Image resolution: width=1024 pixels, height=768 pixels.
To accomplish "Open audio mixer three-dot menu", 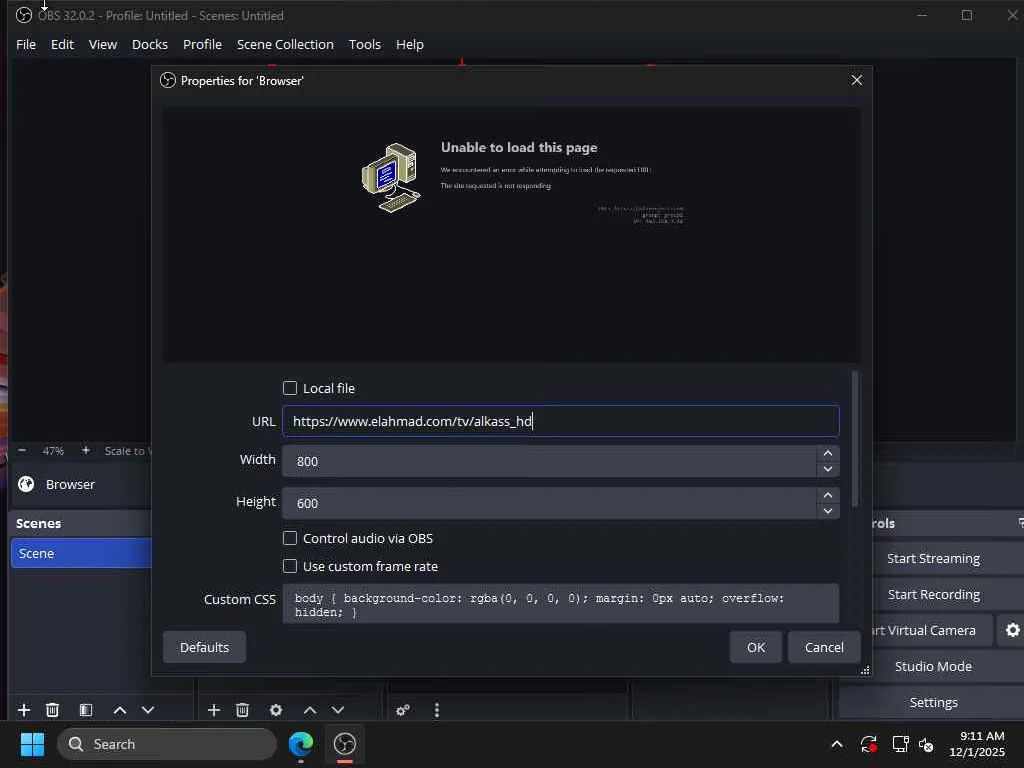I will tap(437, 710).
